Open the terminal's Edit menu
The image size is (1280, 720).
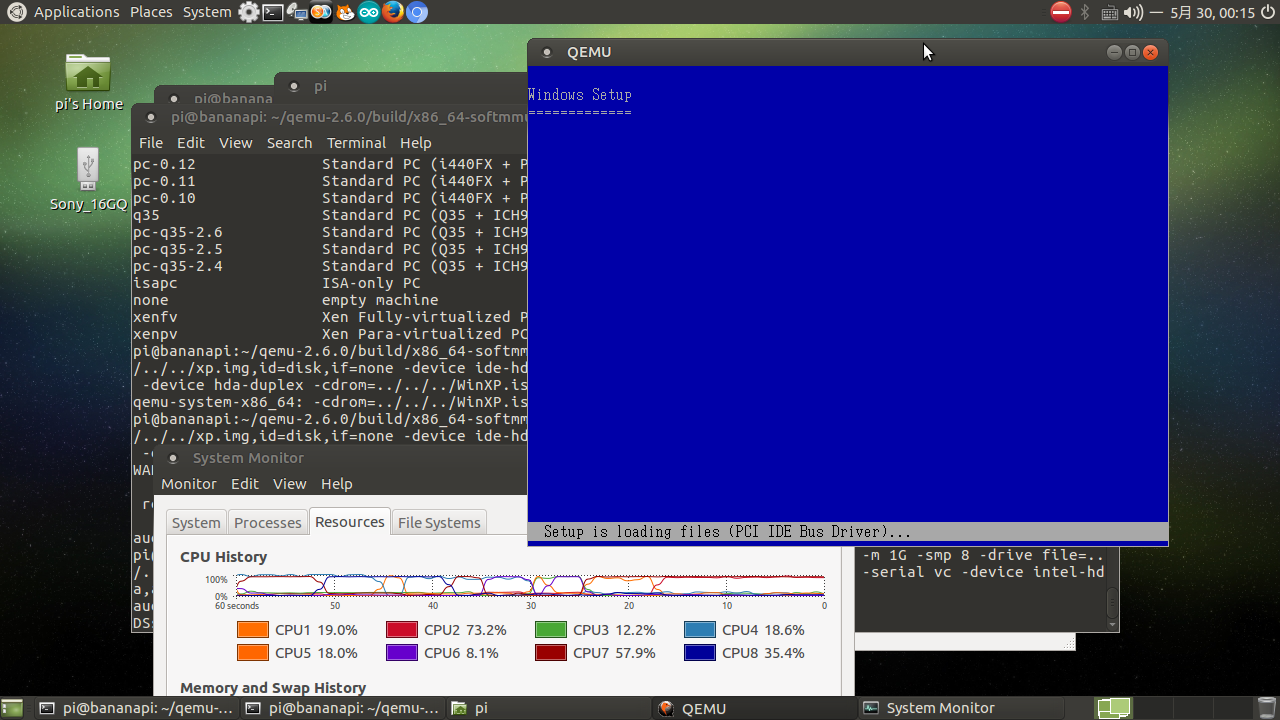click(x=191, y=143)
